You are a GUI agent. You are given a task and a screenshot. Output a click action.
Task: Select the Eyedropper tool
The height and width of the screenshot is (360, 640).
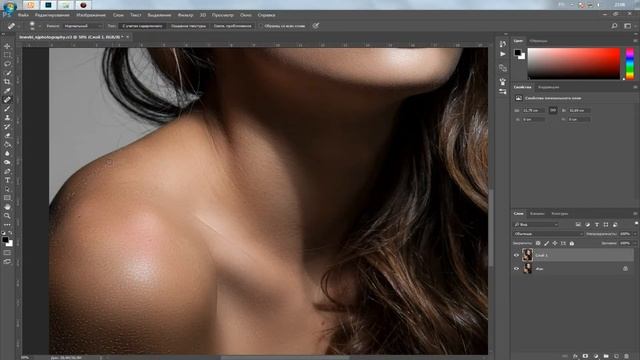point(7,91)
